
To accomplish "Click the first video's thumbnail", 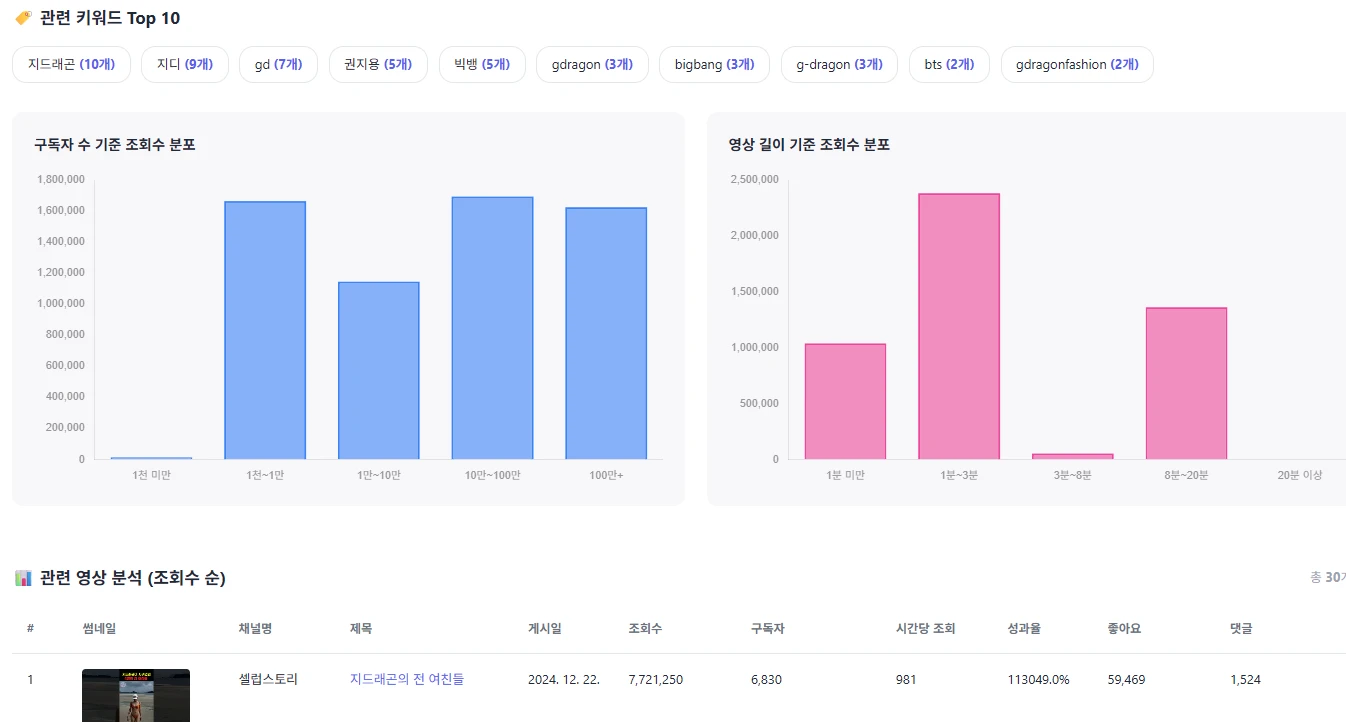I will (135, 695).
